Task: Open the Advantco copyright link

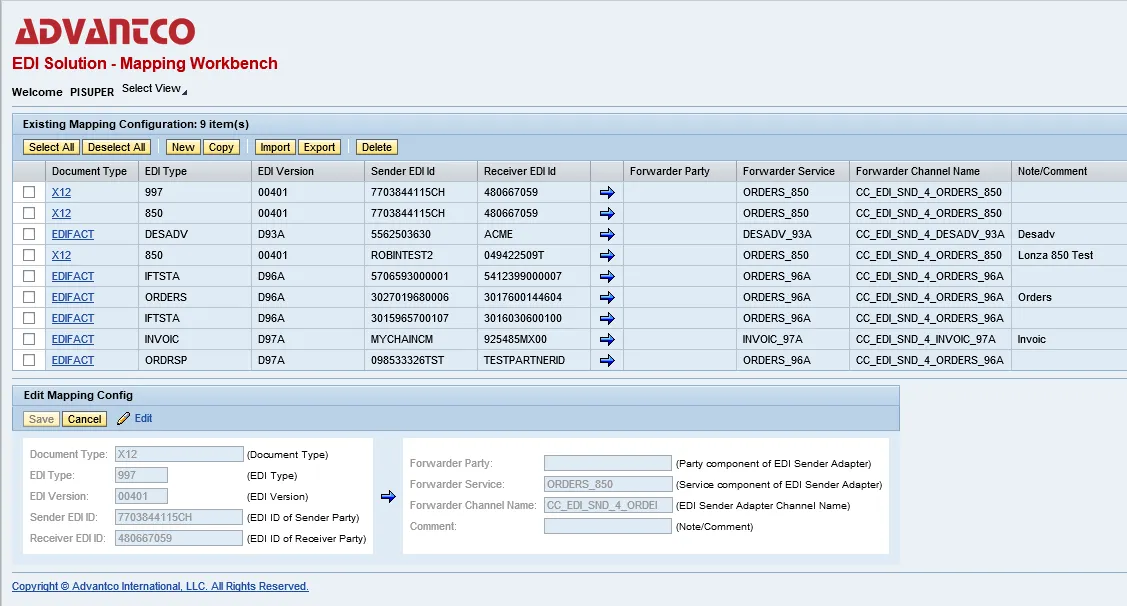Action: pyautogui.click(x=160, y=587)
